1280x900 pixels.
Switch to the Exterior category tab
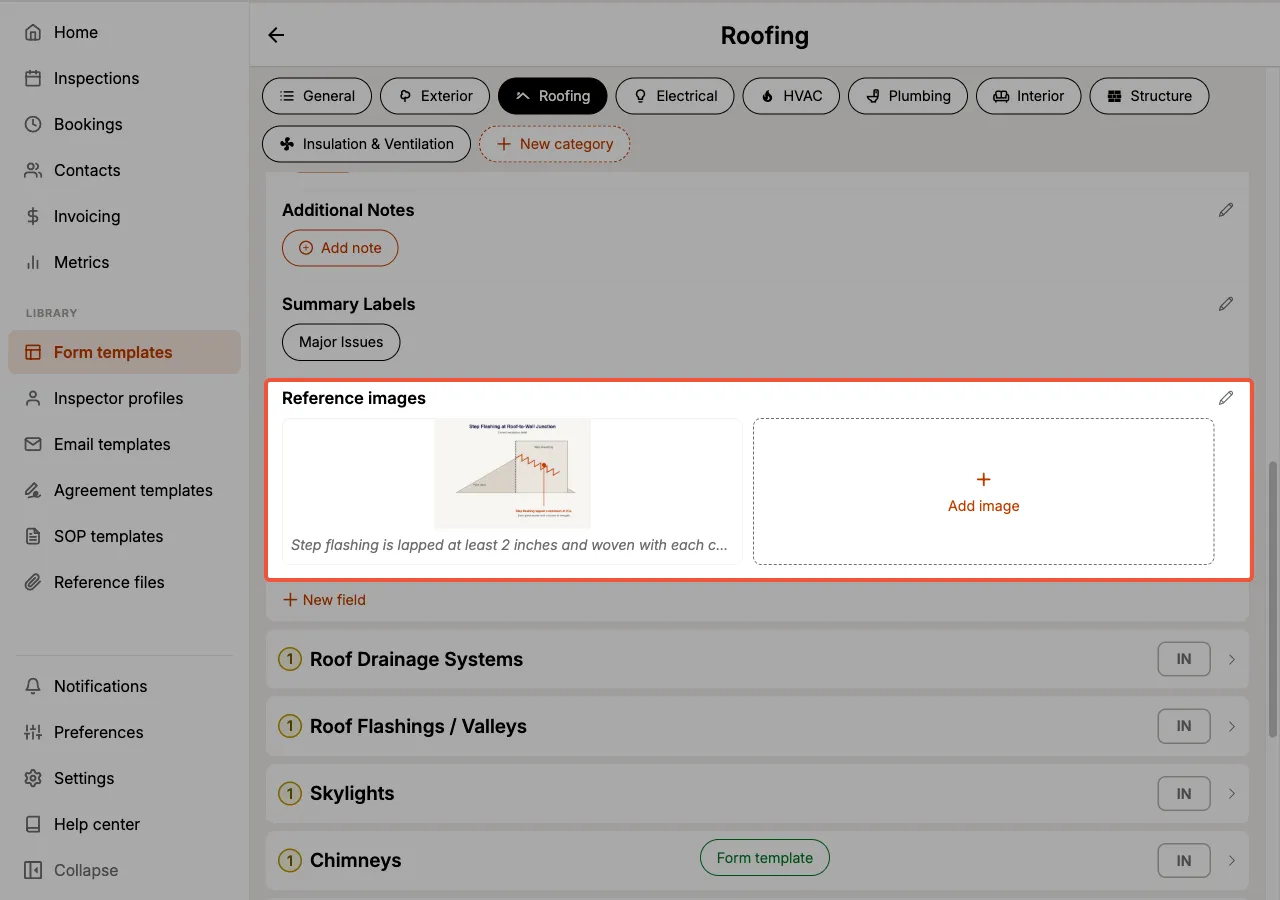[435, 96]
